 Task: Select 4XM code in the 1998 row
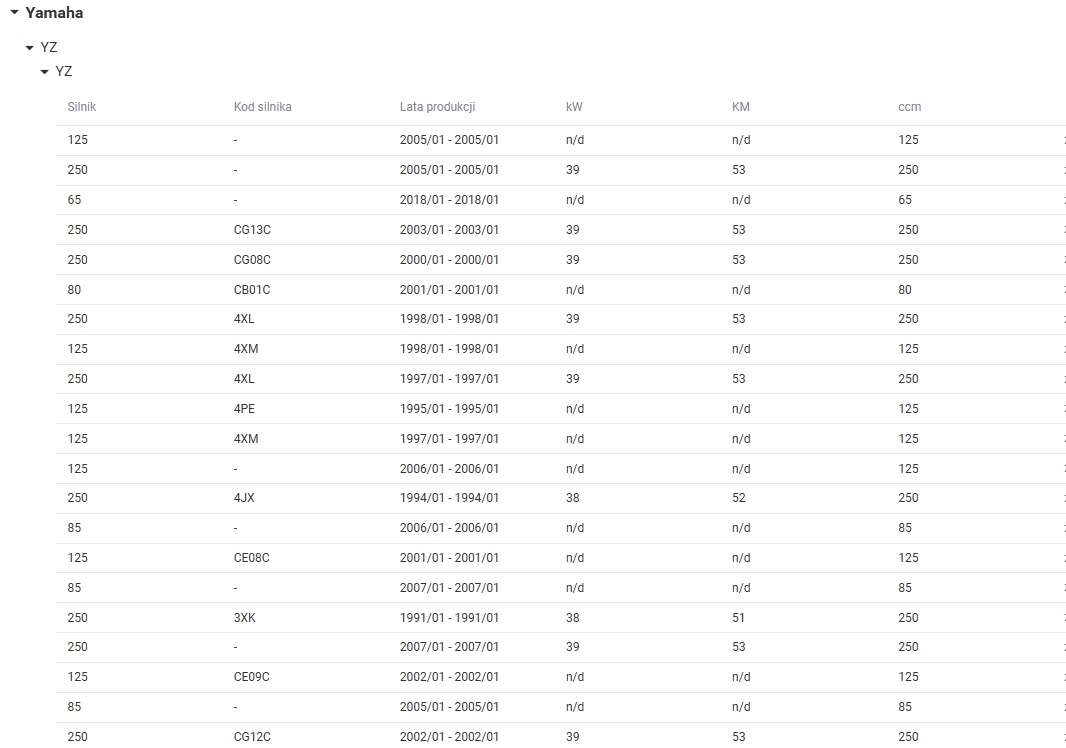coord(246,349)
